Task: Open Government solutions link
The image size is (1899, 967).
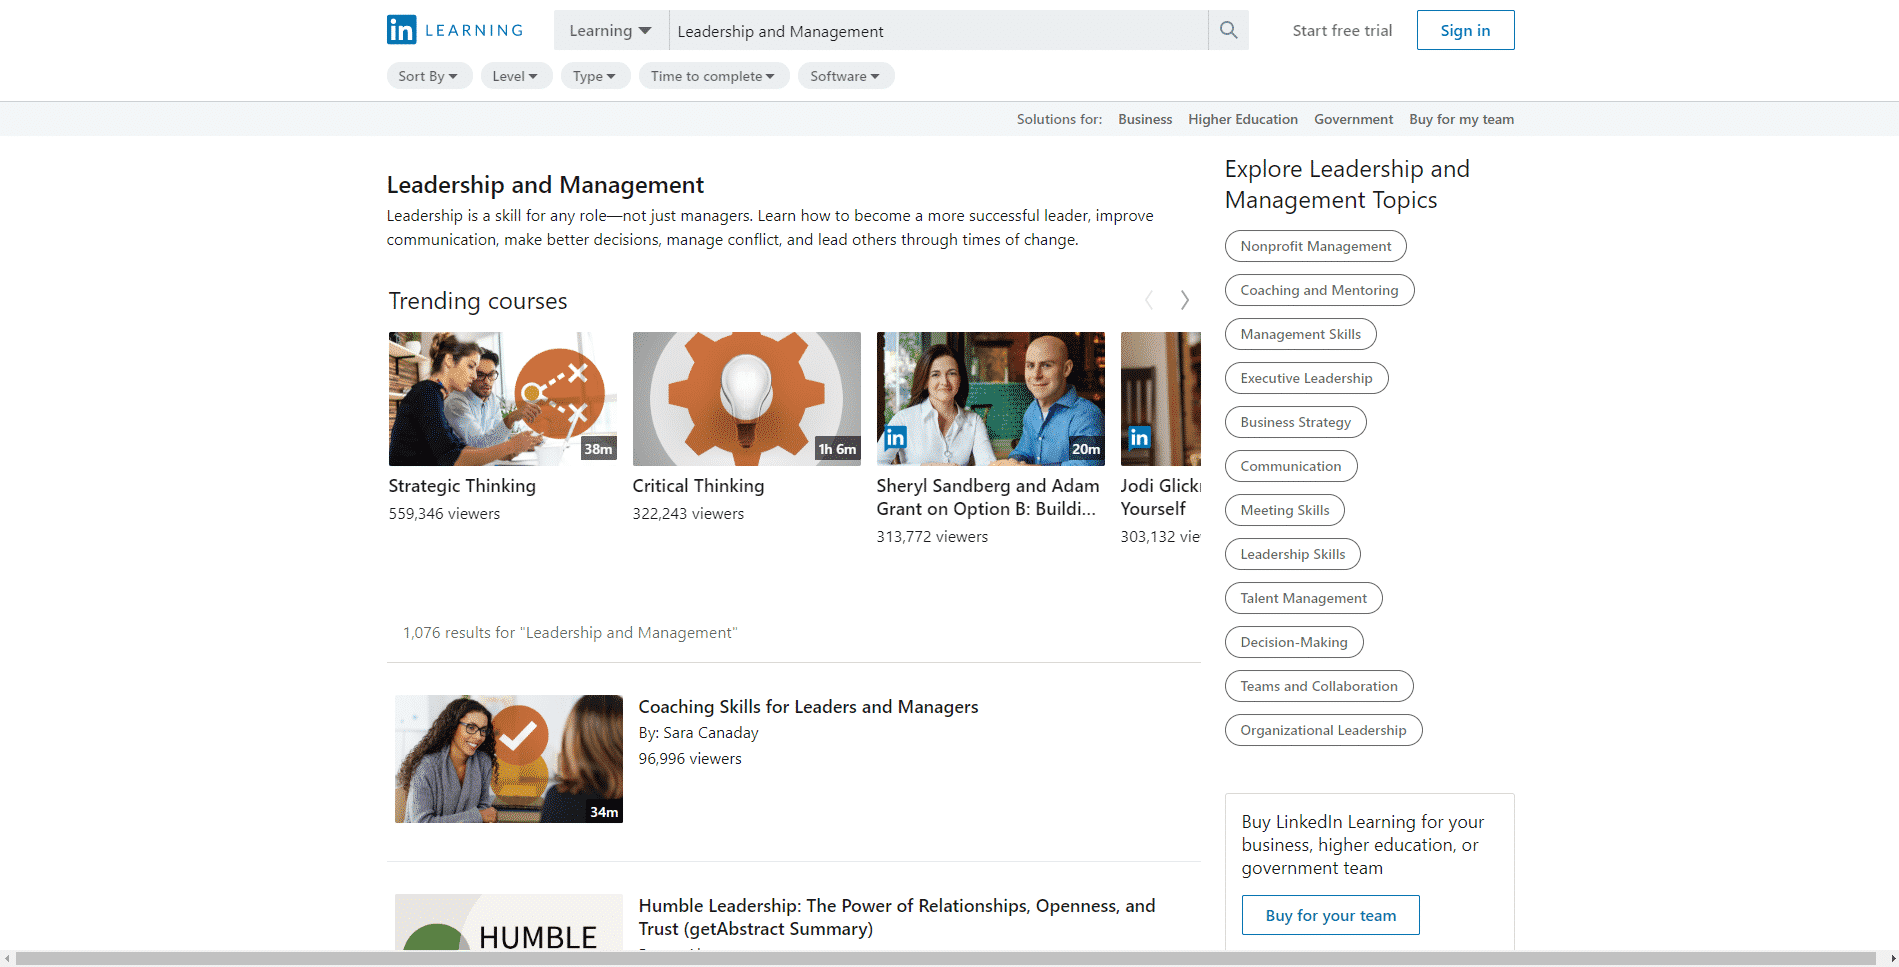Action: tap(1353, 119)
